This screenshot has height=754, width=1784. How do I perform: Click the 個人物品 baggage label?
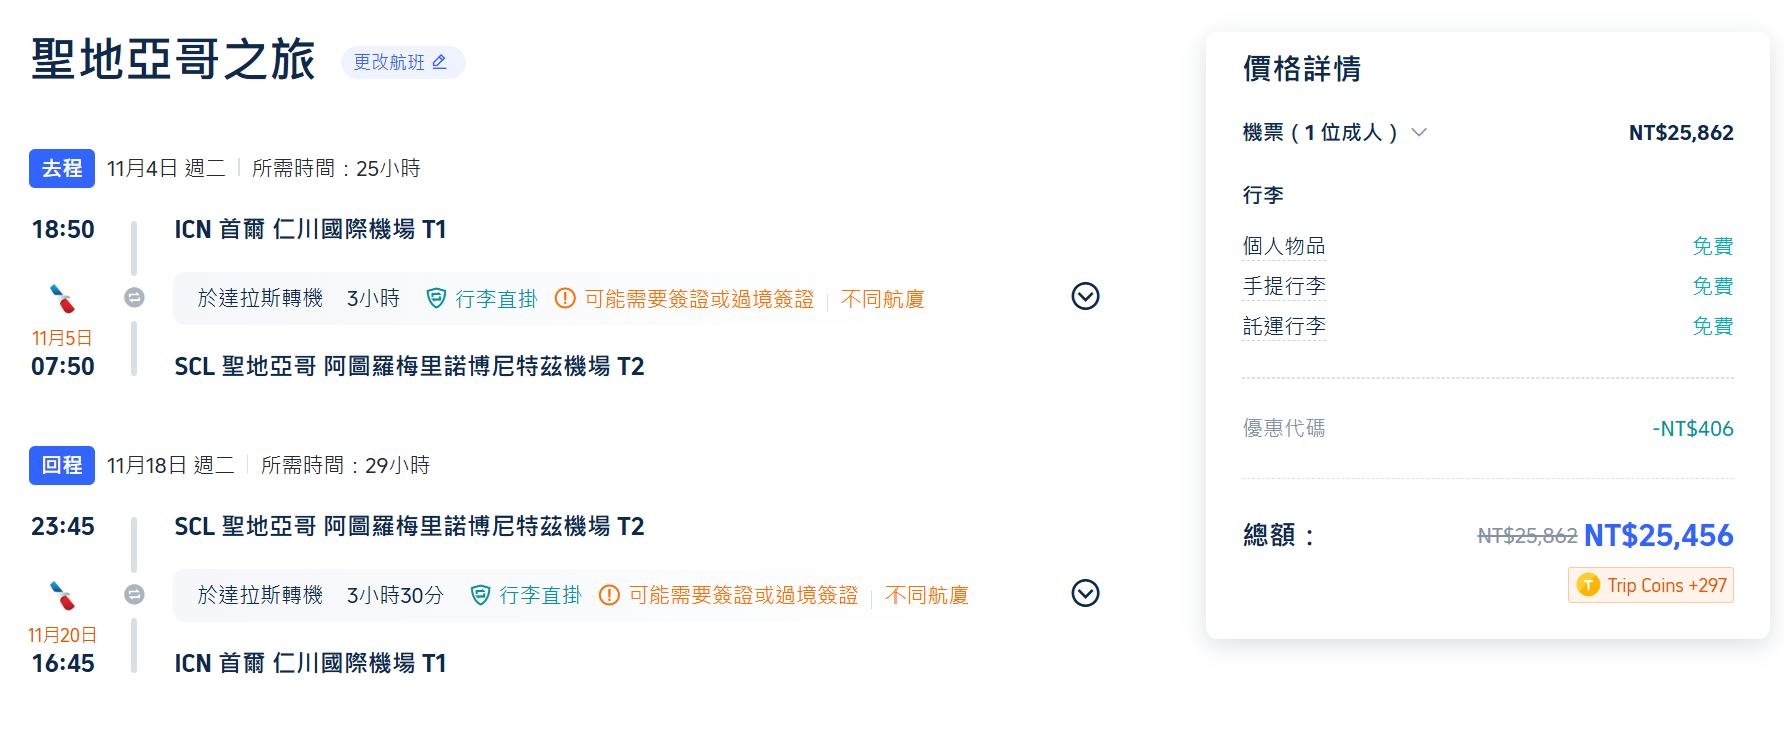point(1284,246)
